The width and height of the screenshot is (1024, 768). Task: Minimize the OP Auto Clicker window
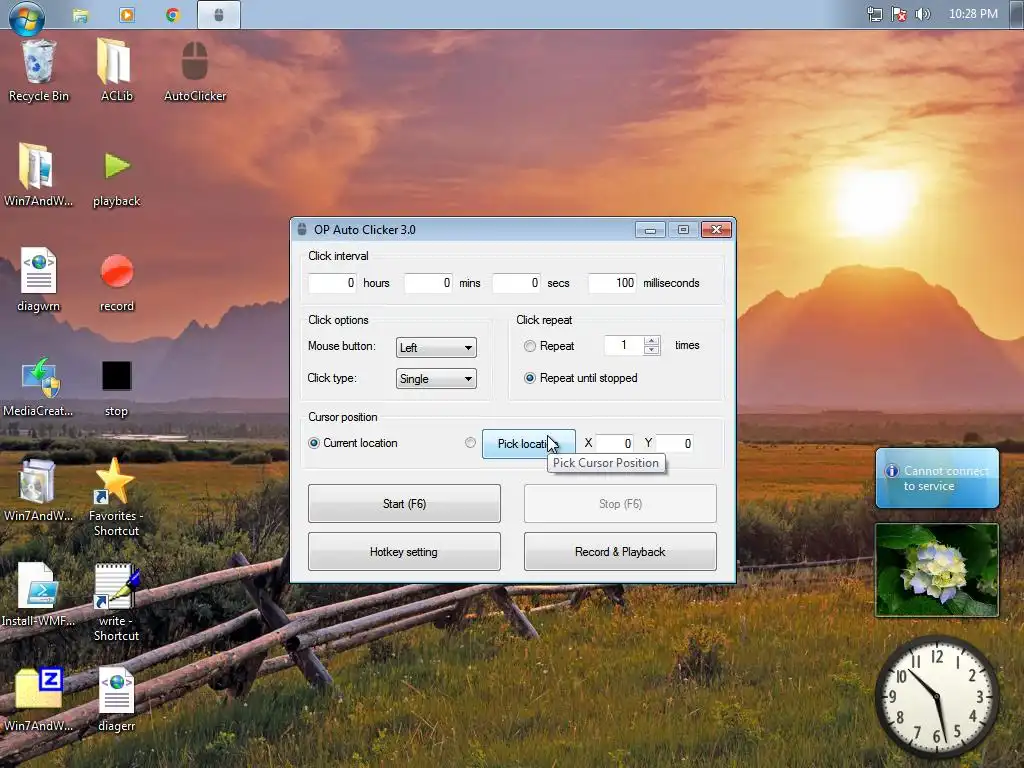pos(650,230)
